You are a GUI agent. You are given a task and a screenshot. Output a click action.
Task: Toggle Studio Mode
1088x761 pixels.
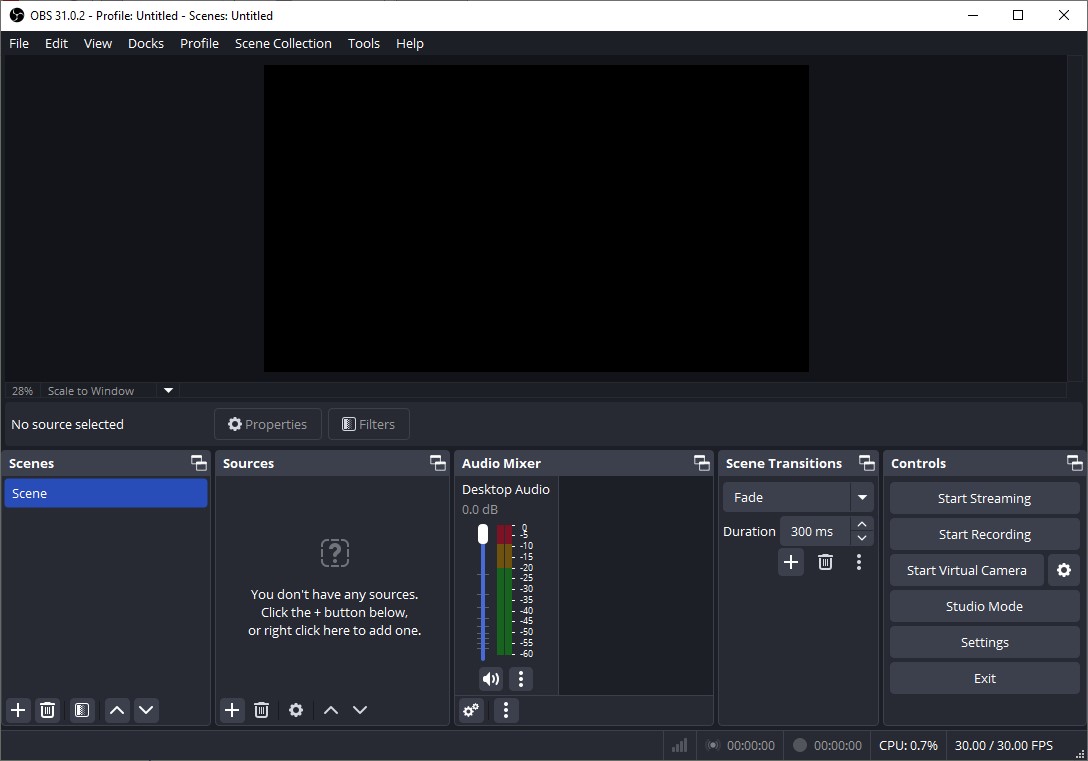[x=984, y=606]
